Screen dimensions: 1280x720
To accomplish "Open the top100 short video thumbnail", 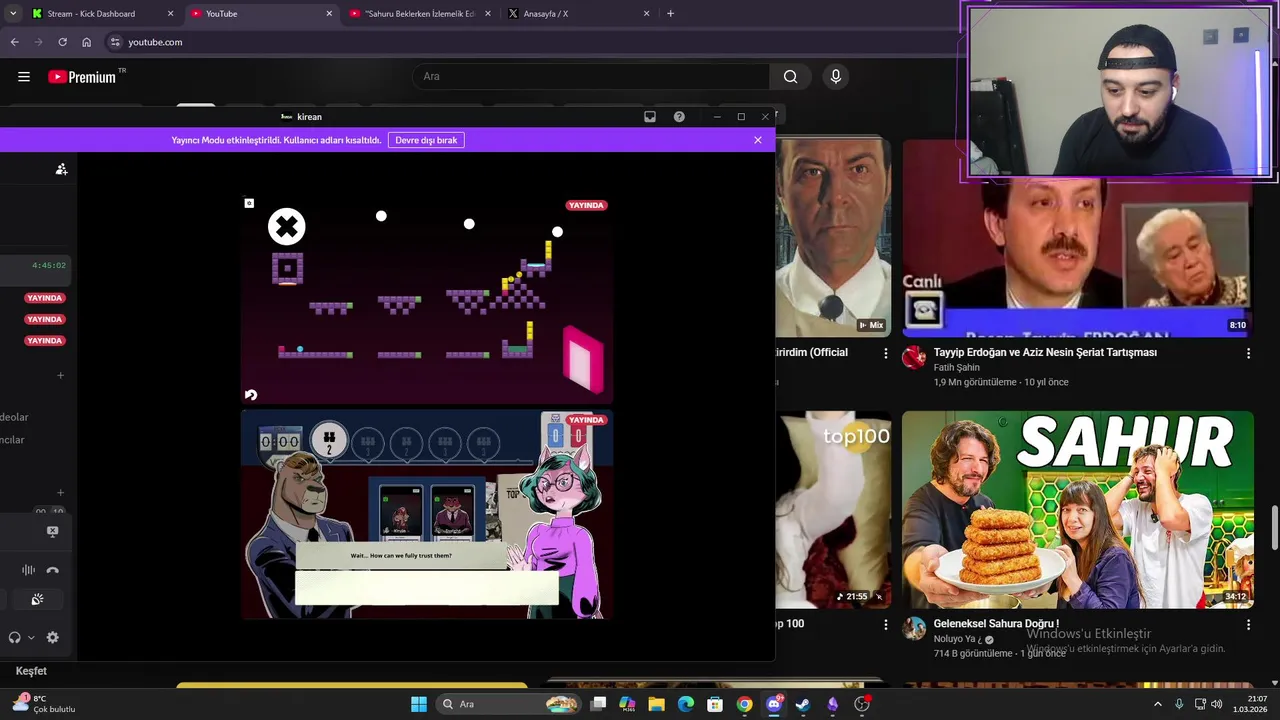I will tap(833, 509).
